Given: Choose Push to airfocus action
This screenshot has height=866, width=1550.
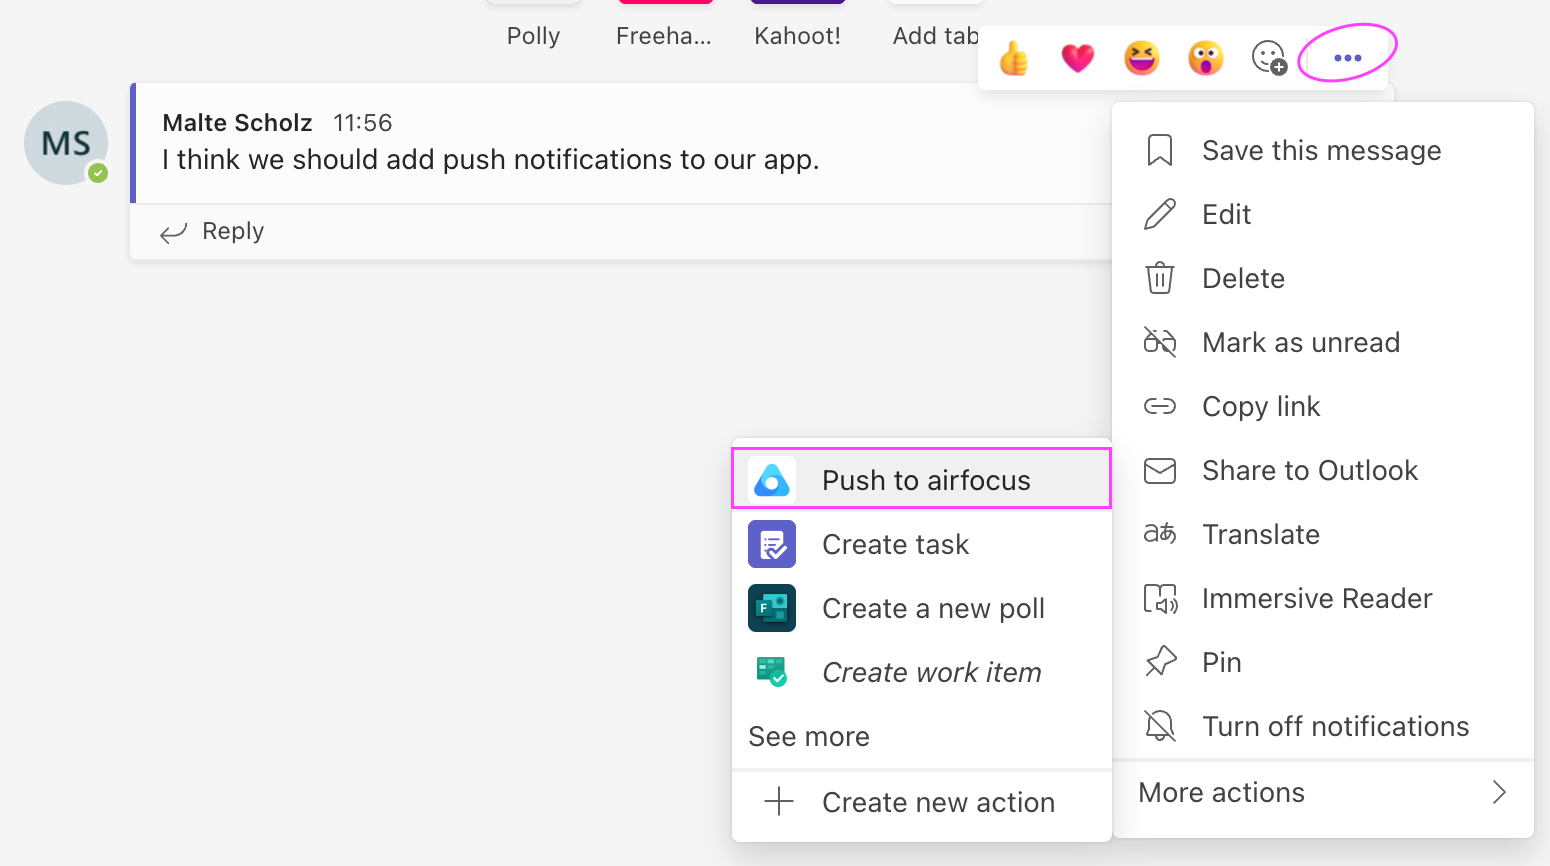Looking at the screenshot, I should [922, 479].
